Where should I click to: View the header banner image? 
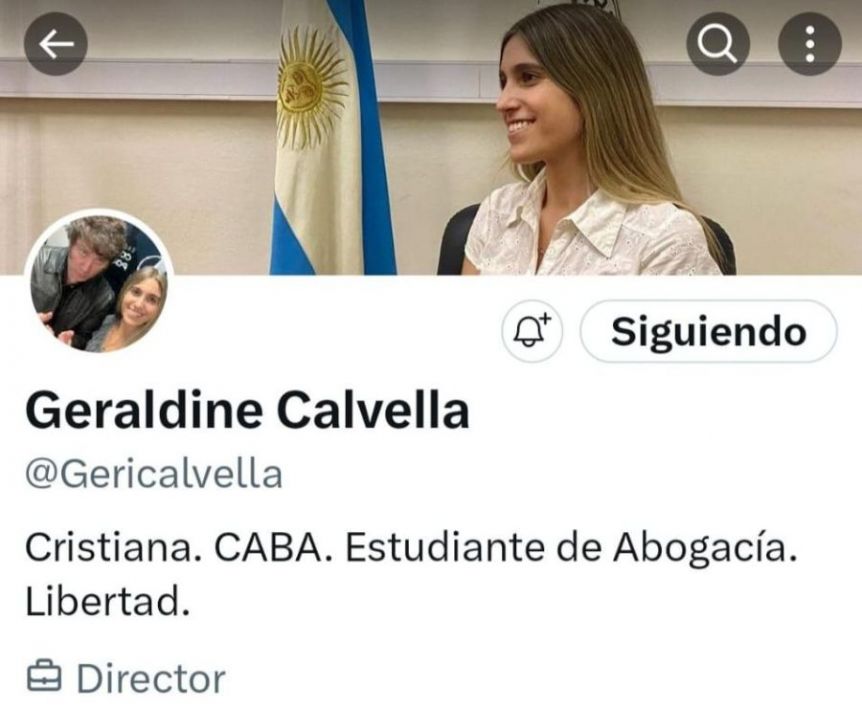(x=431, y=137)
